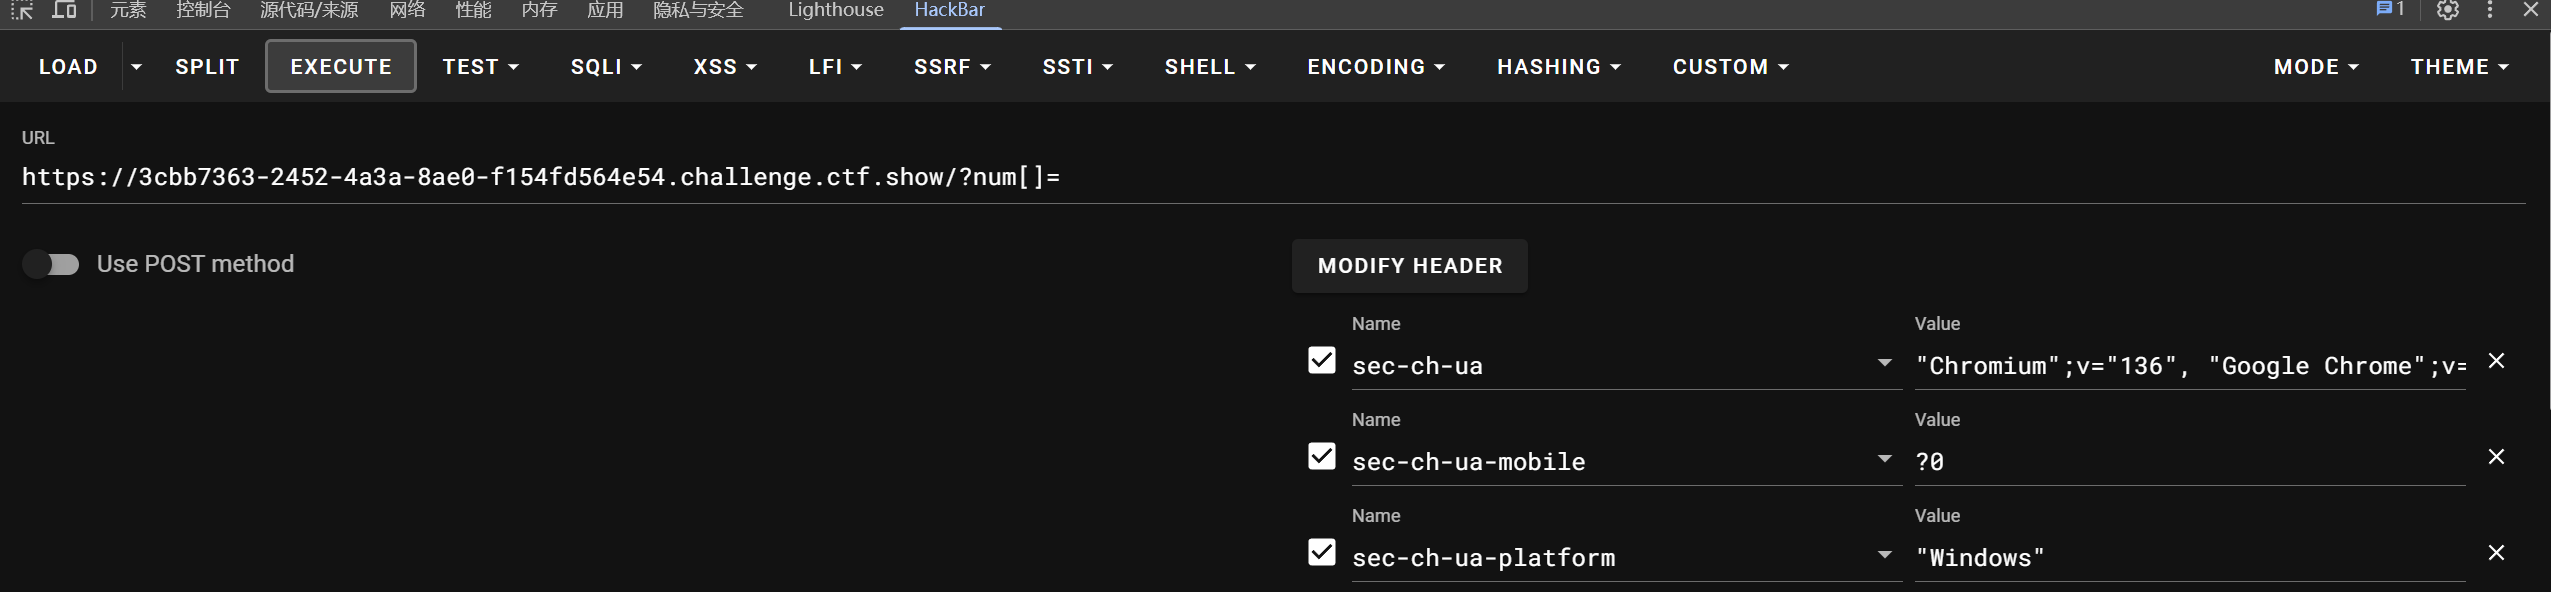Remove the sec-ch-ua-platform header row
The image size is (2551, 592).
tap(2496, 553)
